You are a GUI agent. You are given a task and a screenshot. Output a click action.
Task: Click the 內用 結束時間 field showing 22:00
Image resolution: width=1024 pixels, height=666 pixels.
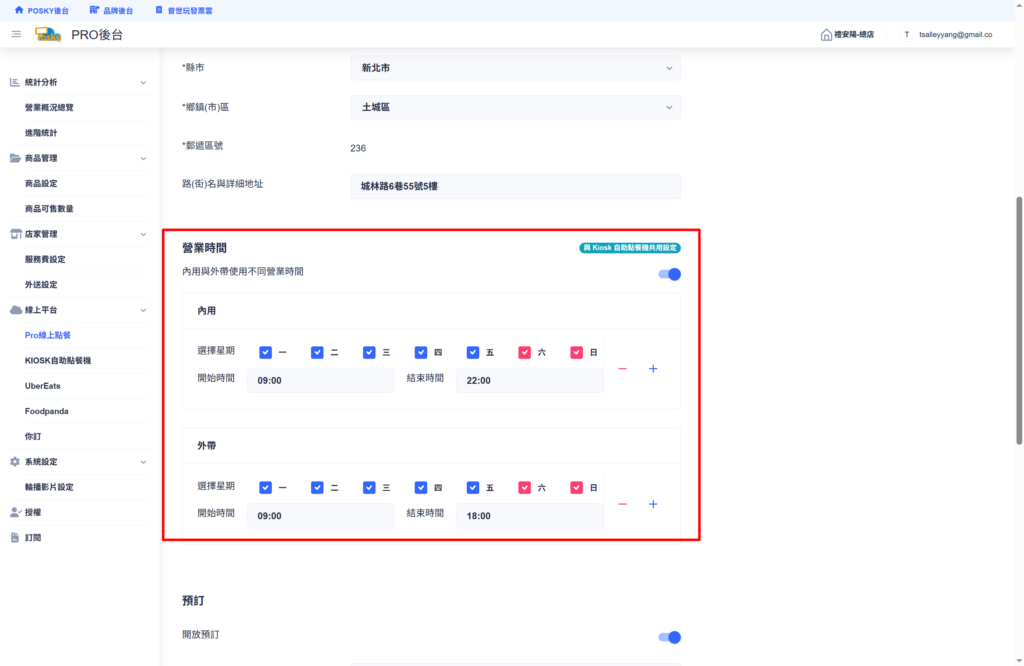click(x=530, y=381)
